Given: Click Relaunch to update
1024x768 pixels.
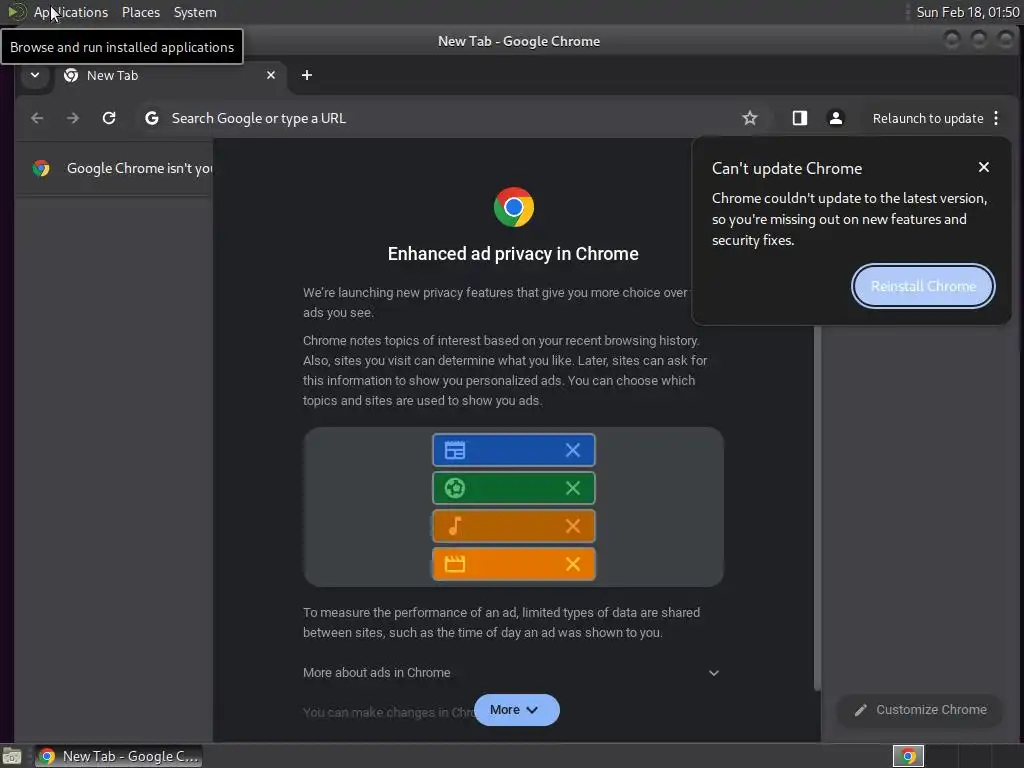Looking at the screenshot, I should tap(927, 118).
